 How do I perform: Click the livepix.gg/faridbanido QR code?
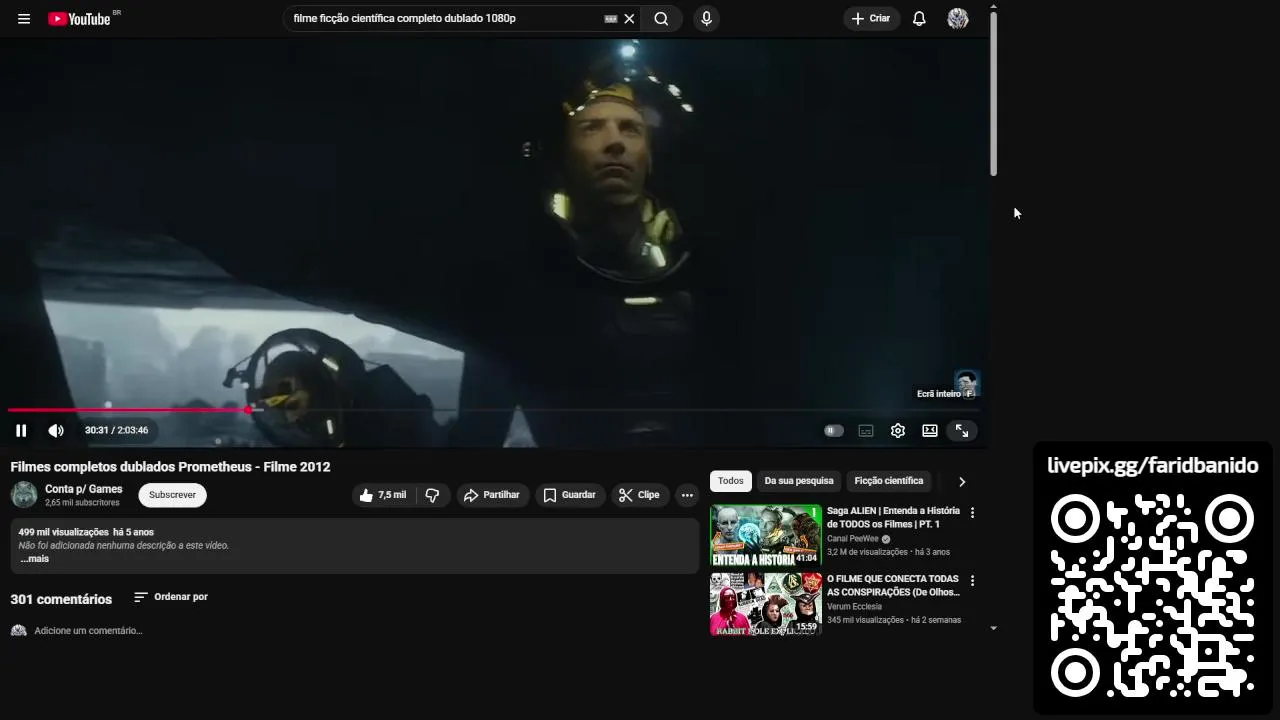point(1152,597)
